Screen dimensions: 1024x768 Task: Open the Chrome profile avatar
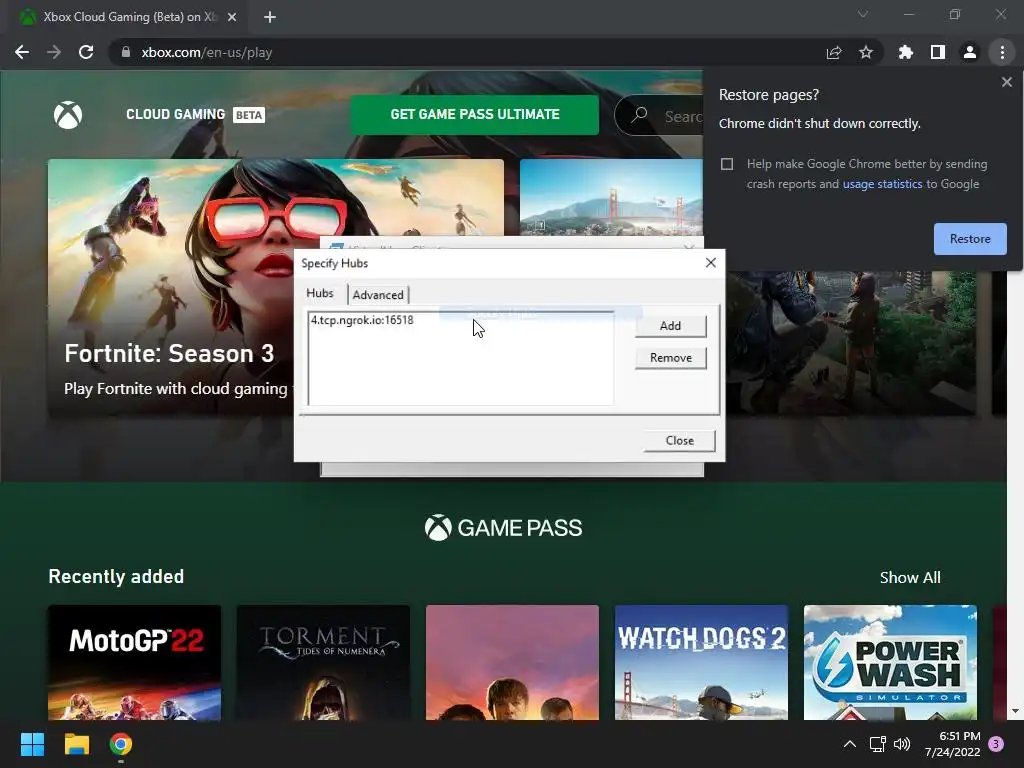point(970,52)
